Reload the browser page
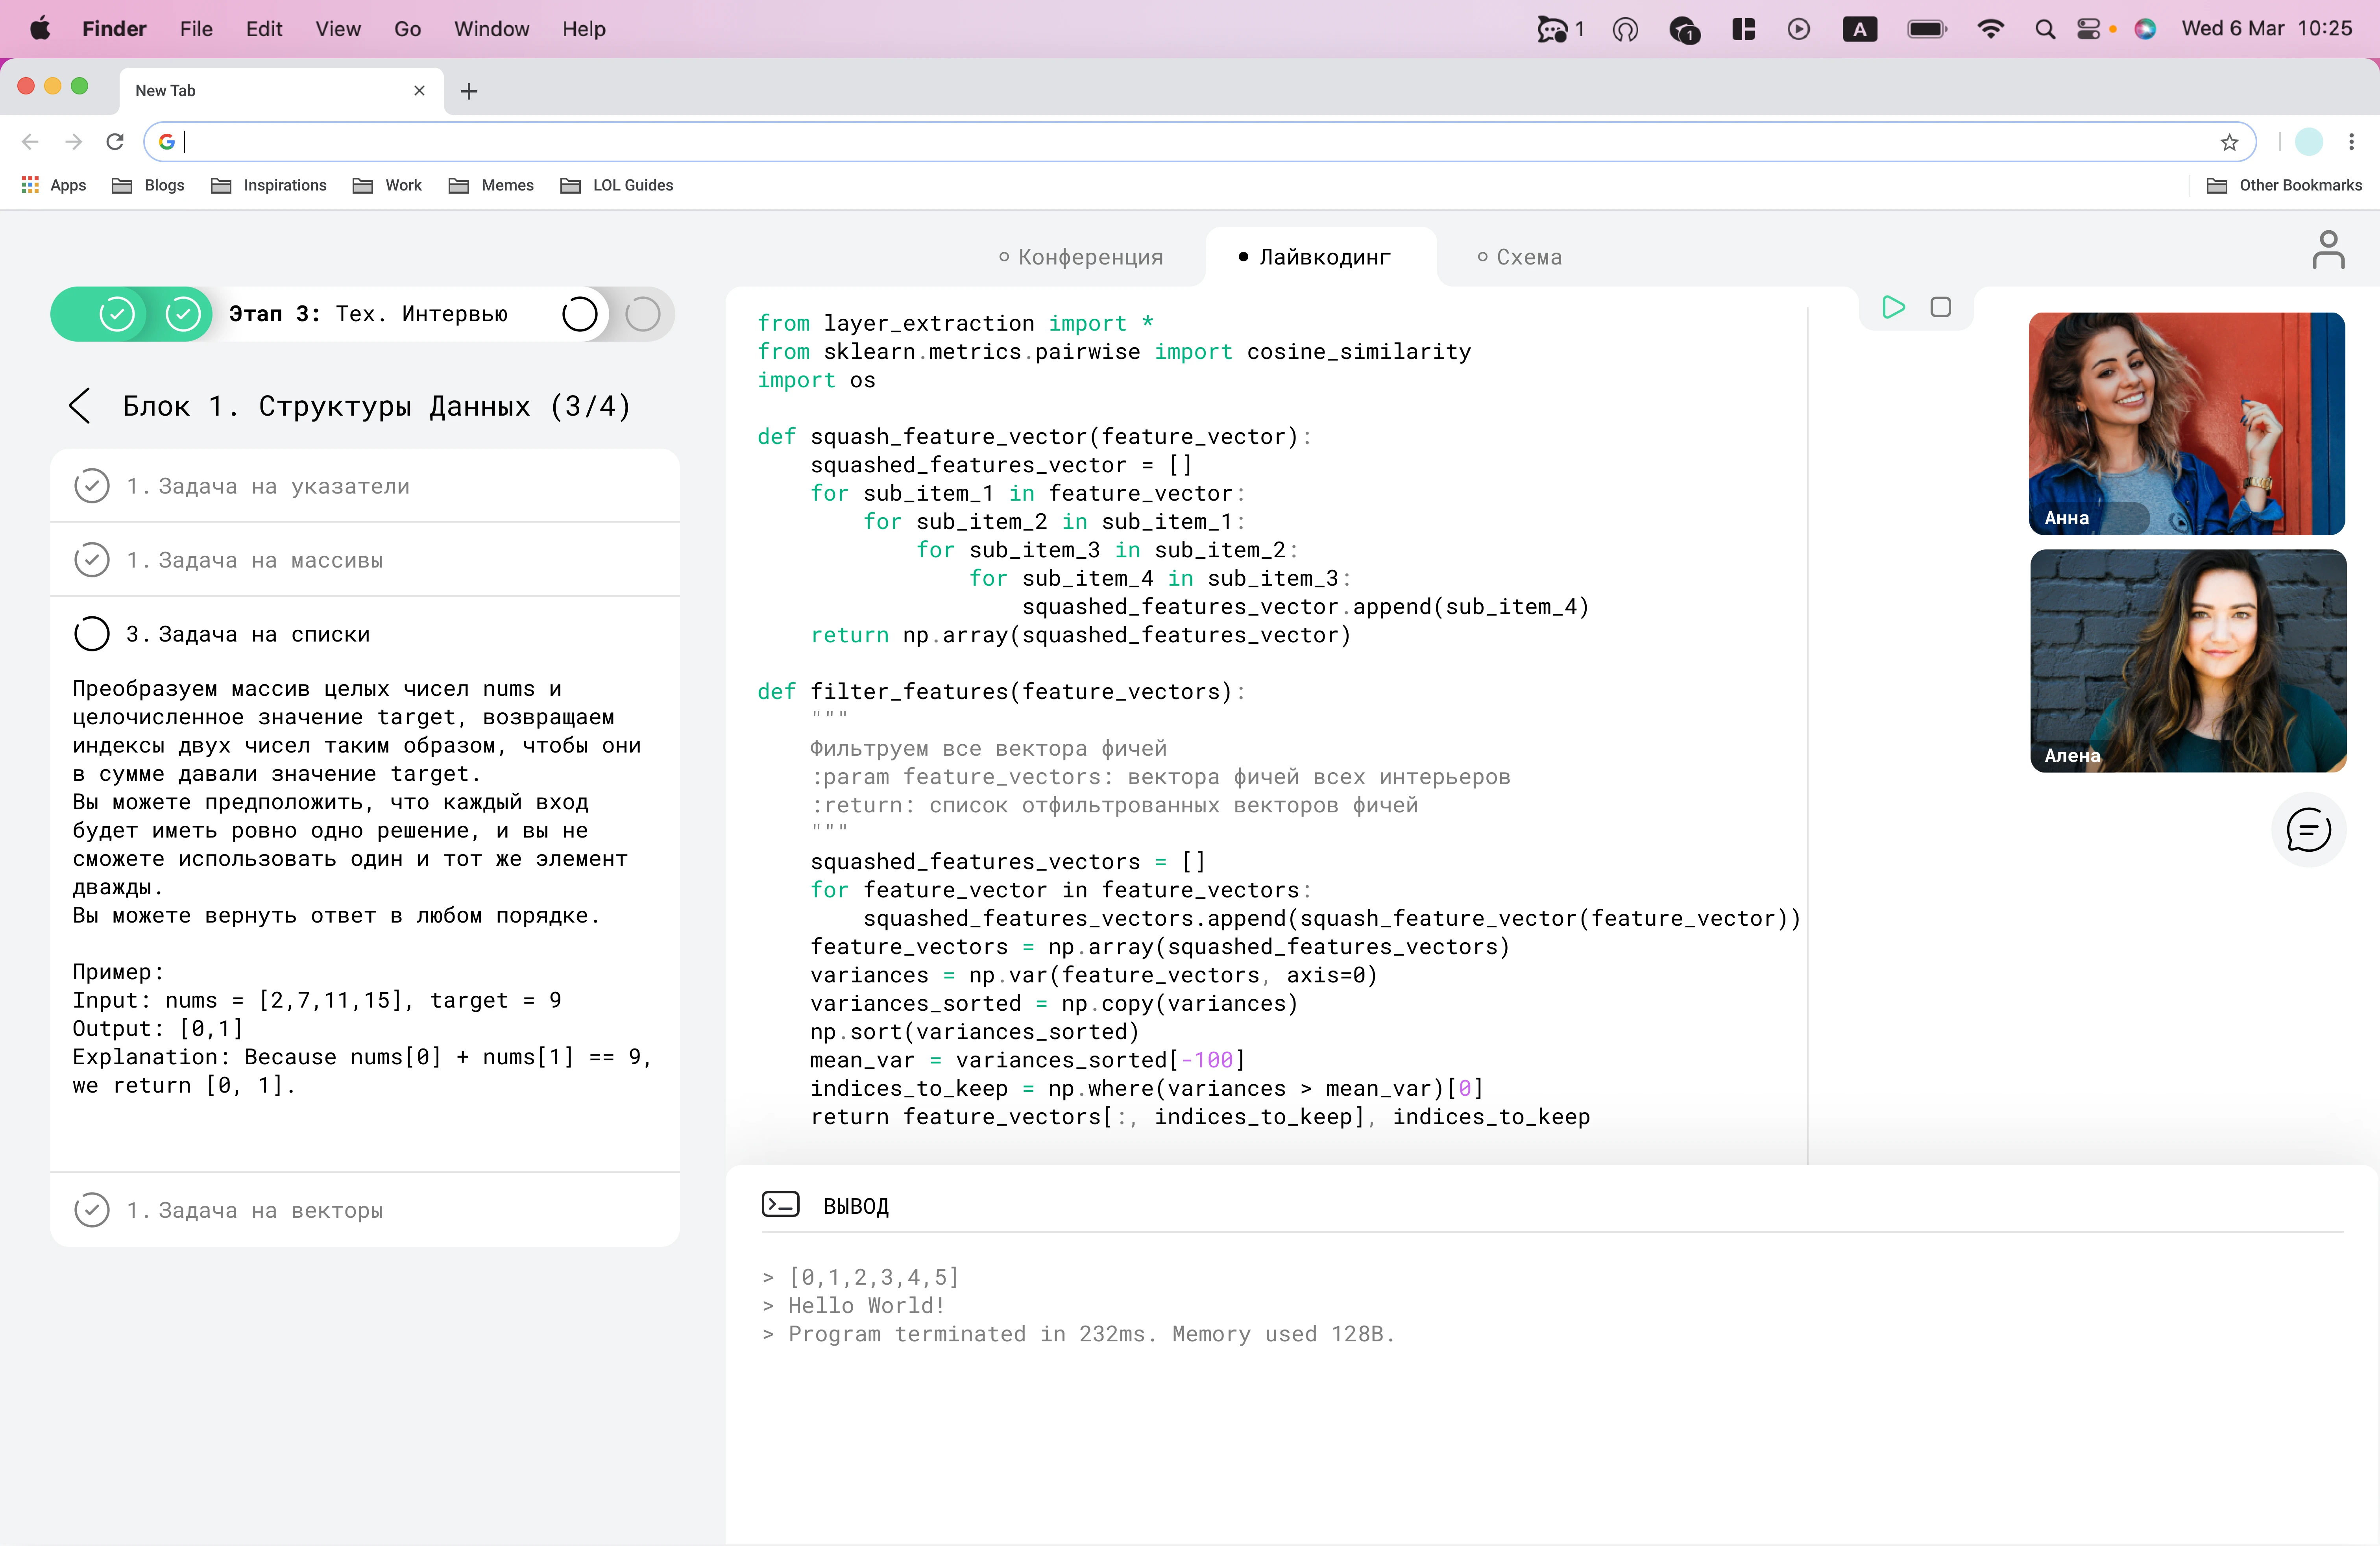Image resolution: width=2380 pixels, height=1546 pixels. 115,142
